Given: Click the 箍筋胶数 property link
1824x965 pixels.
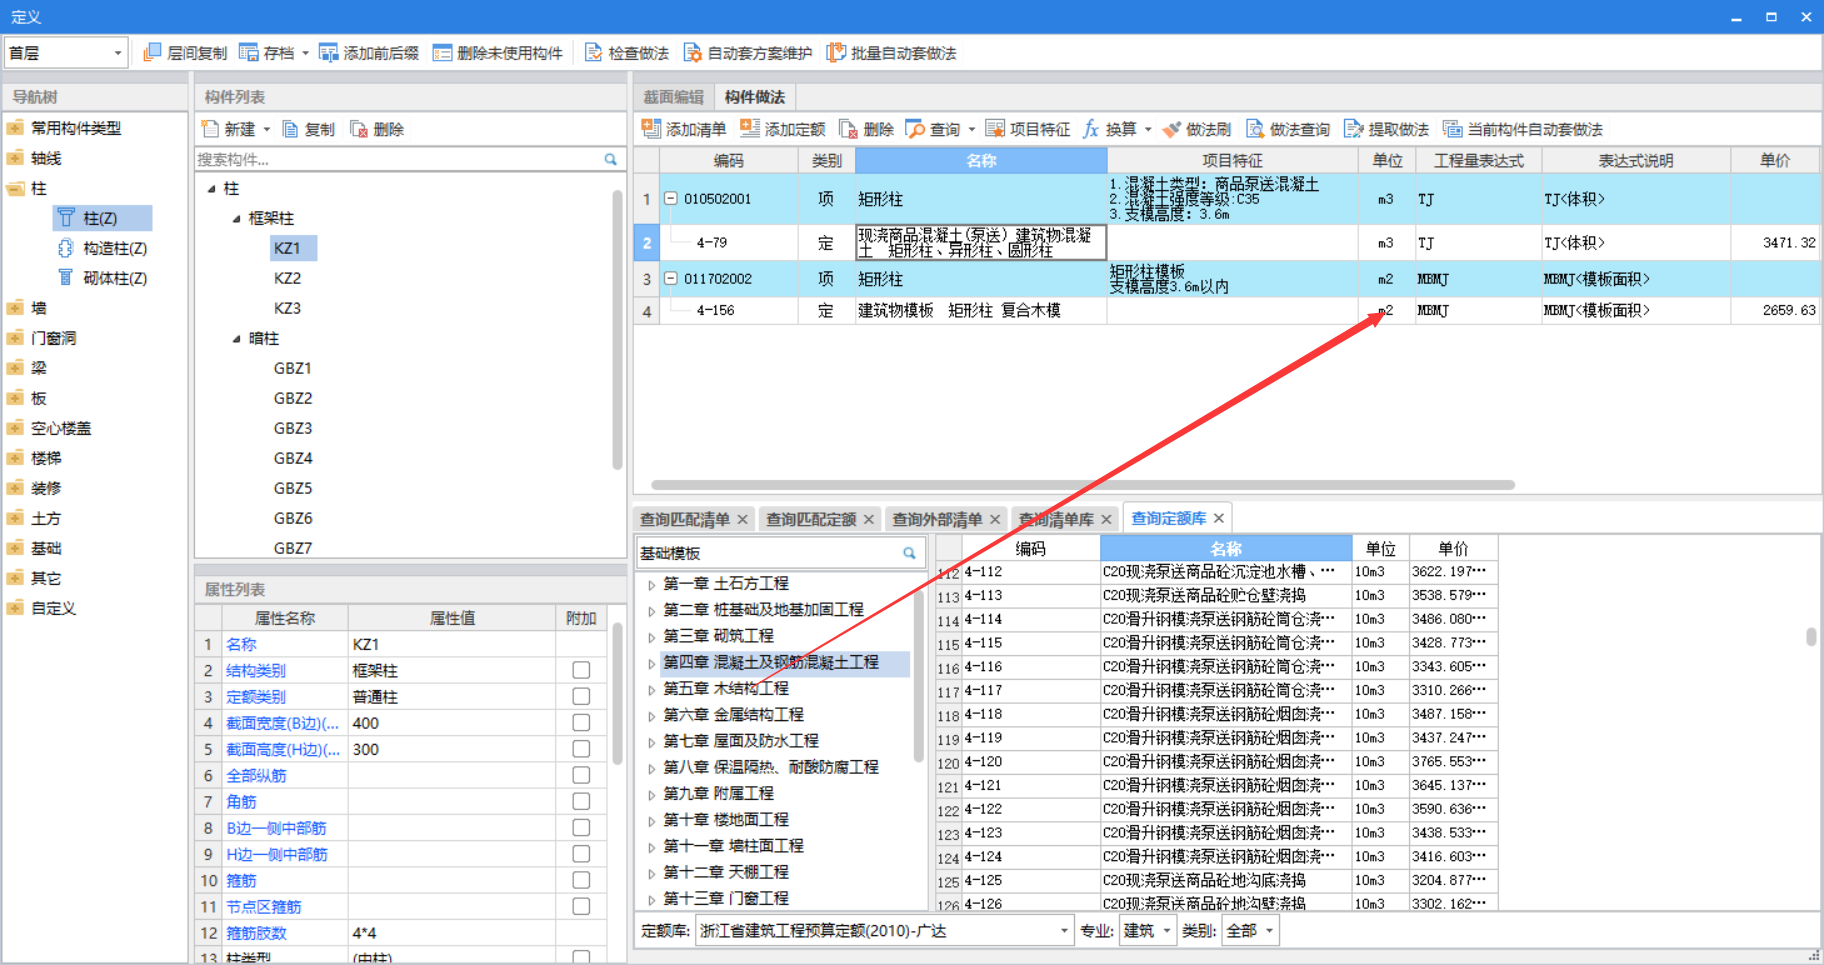Looking at the screenshot, I should point(256,933).
